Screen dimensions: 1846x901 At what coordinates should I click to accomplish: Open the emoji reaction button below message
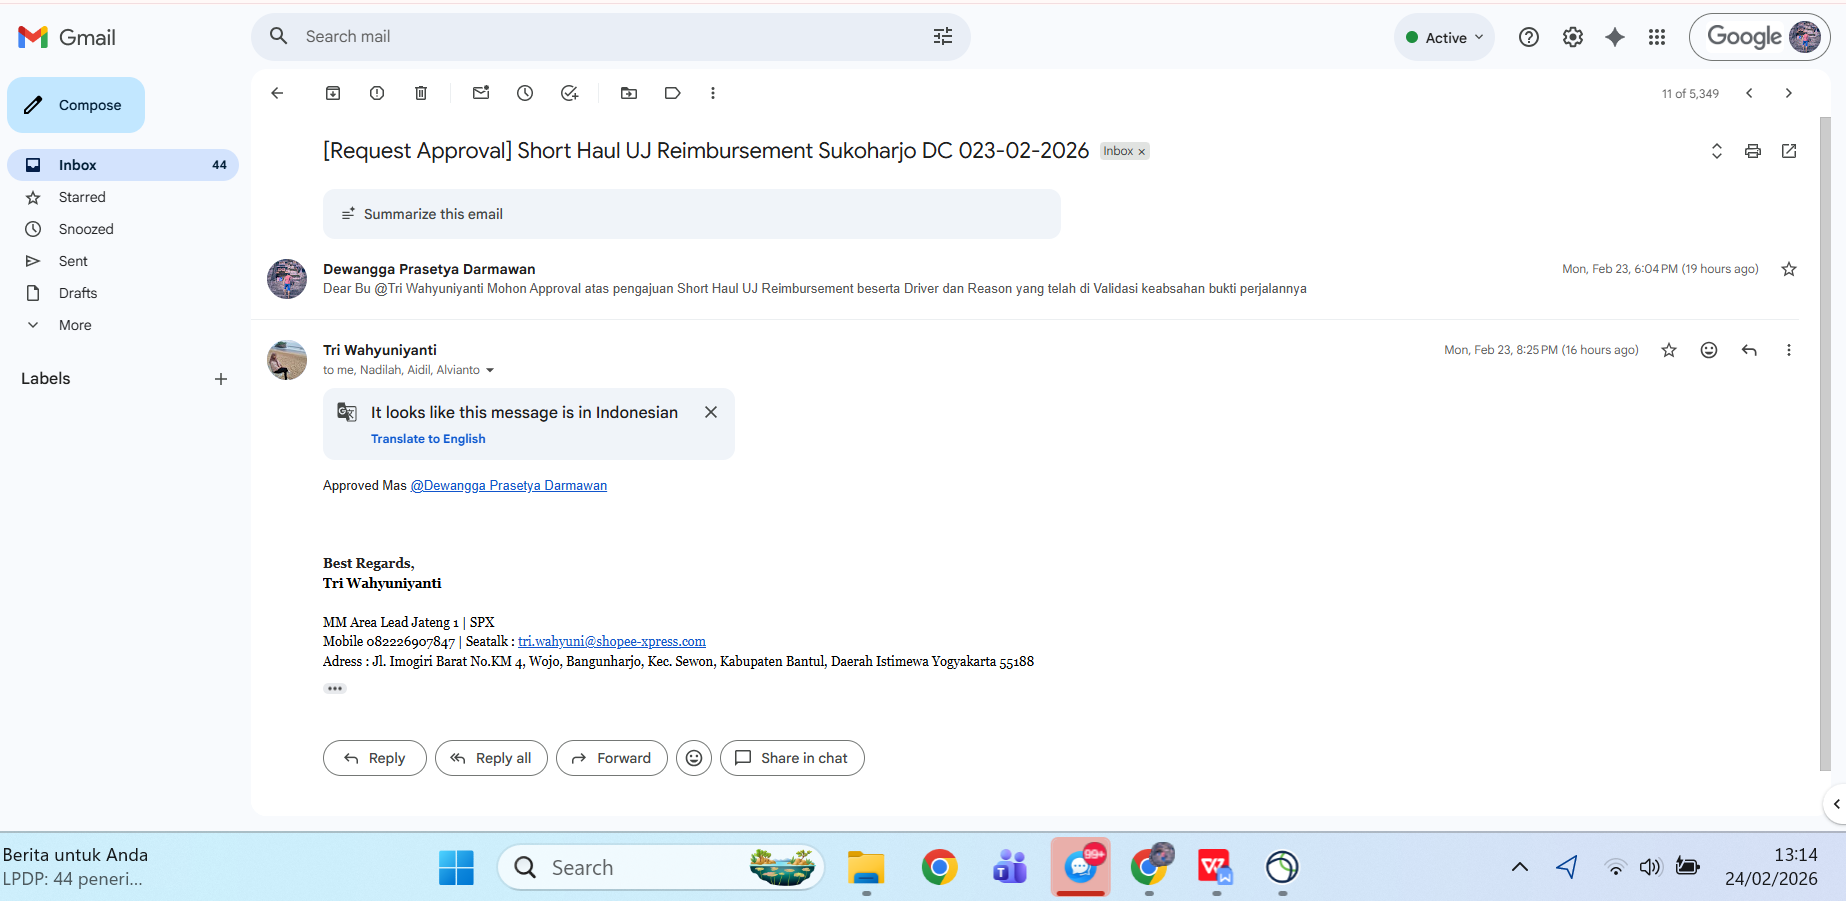tap(694, 758)
